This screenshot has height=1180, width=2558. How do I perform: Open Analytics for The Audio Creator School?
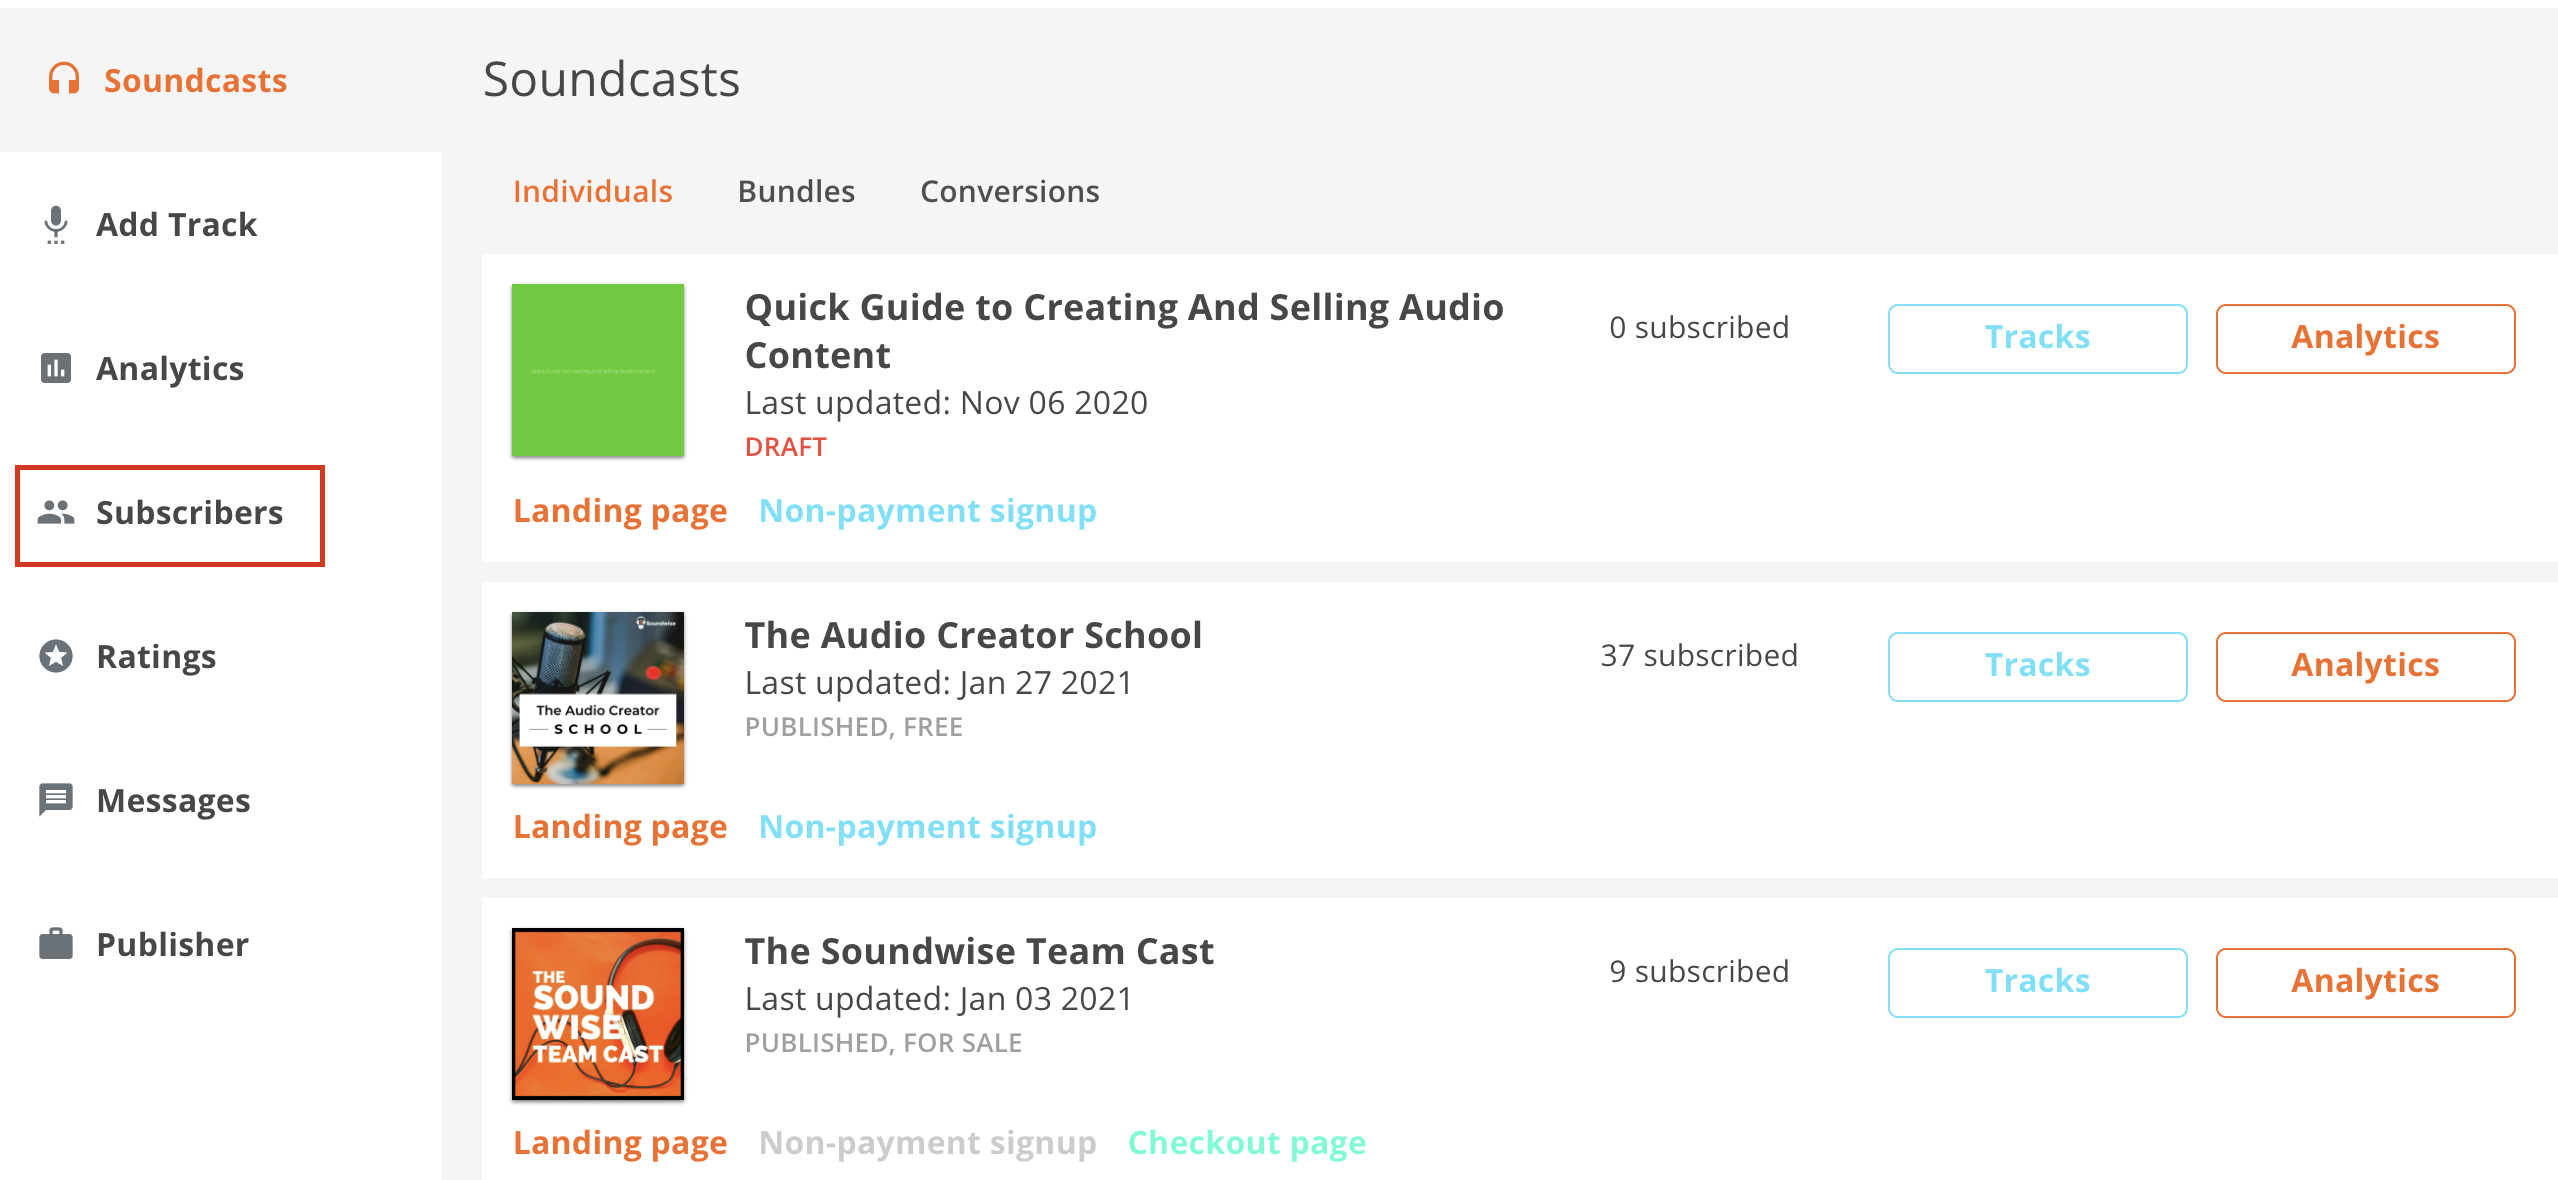(x=2365, y=666)
